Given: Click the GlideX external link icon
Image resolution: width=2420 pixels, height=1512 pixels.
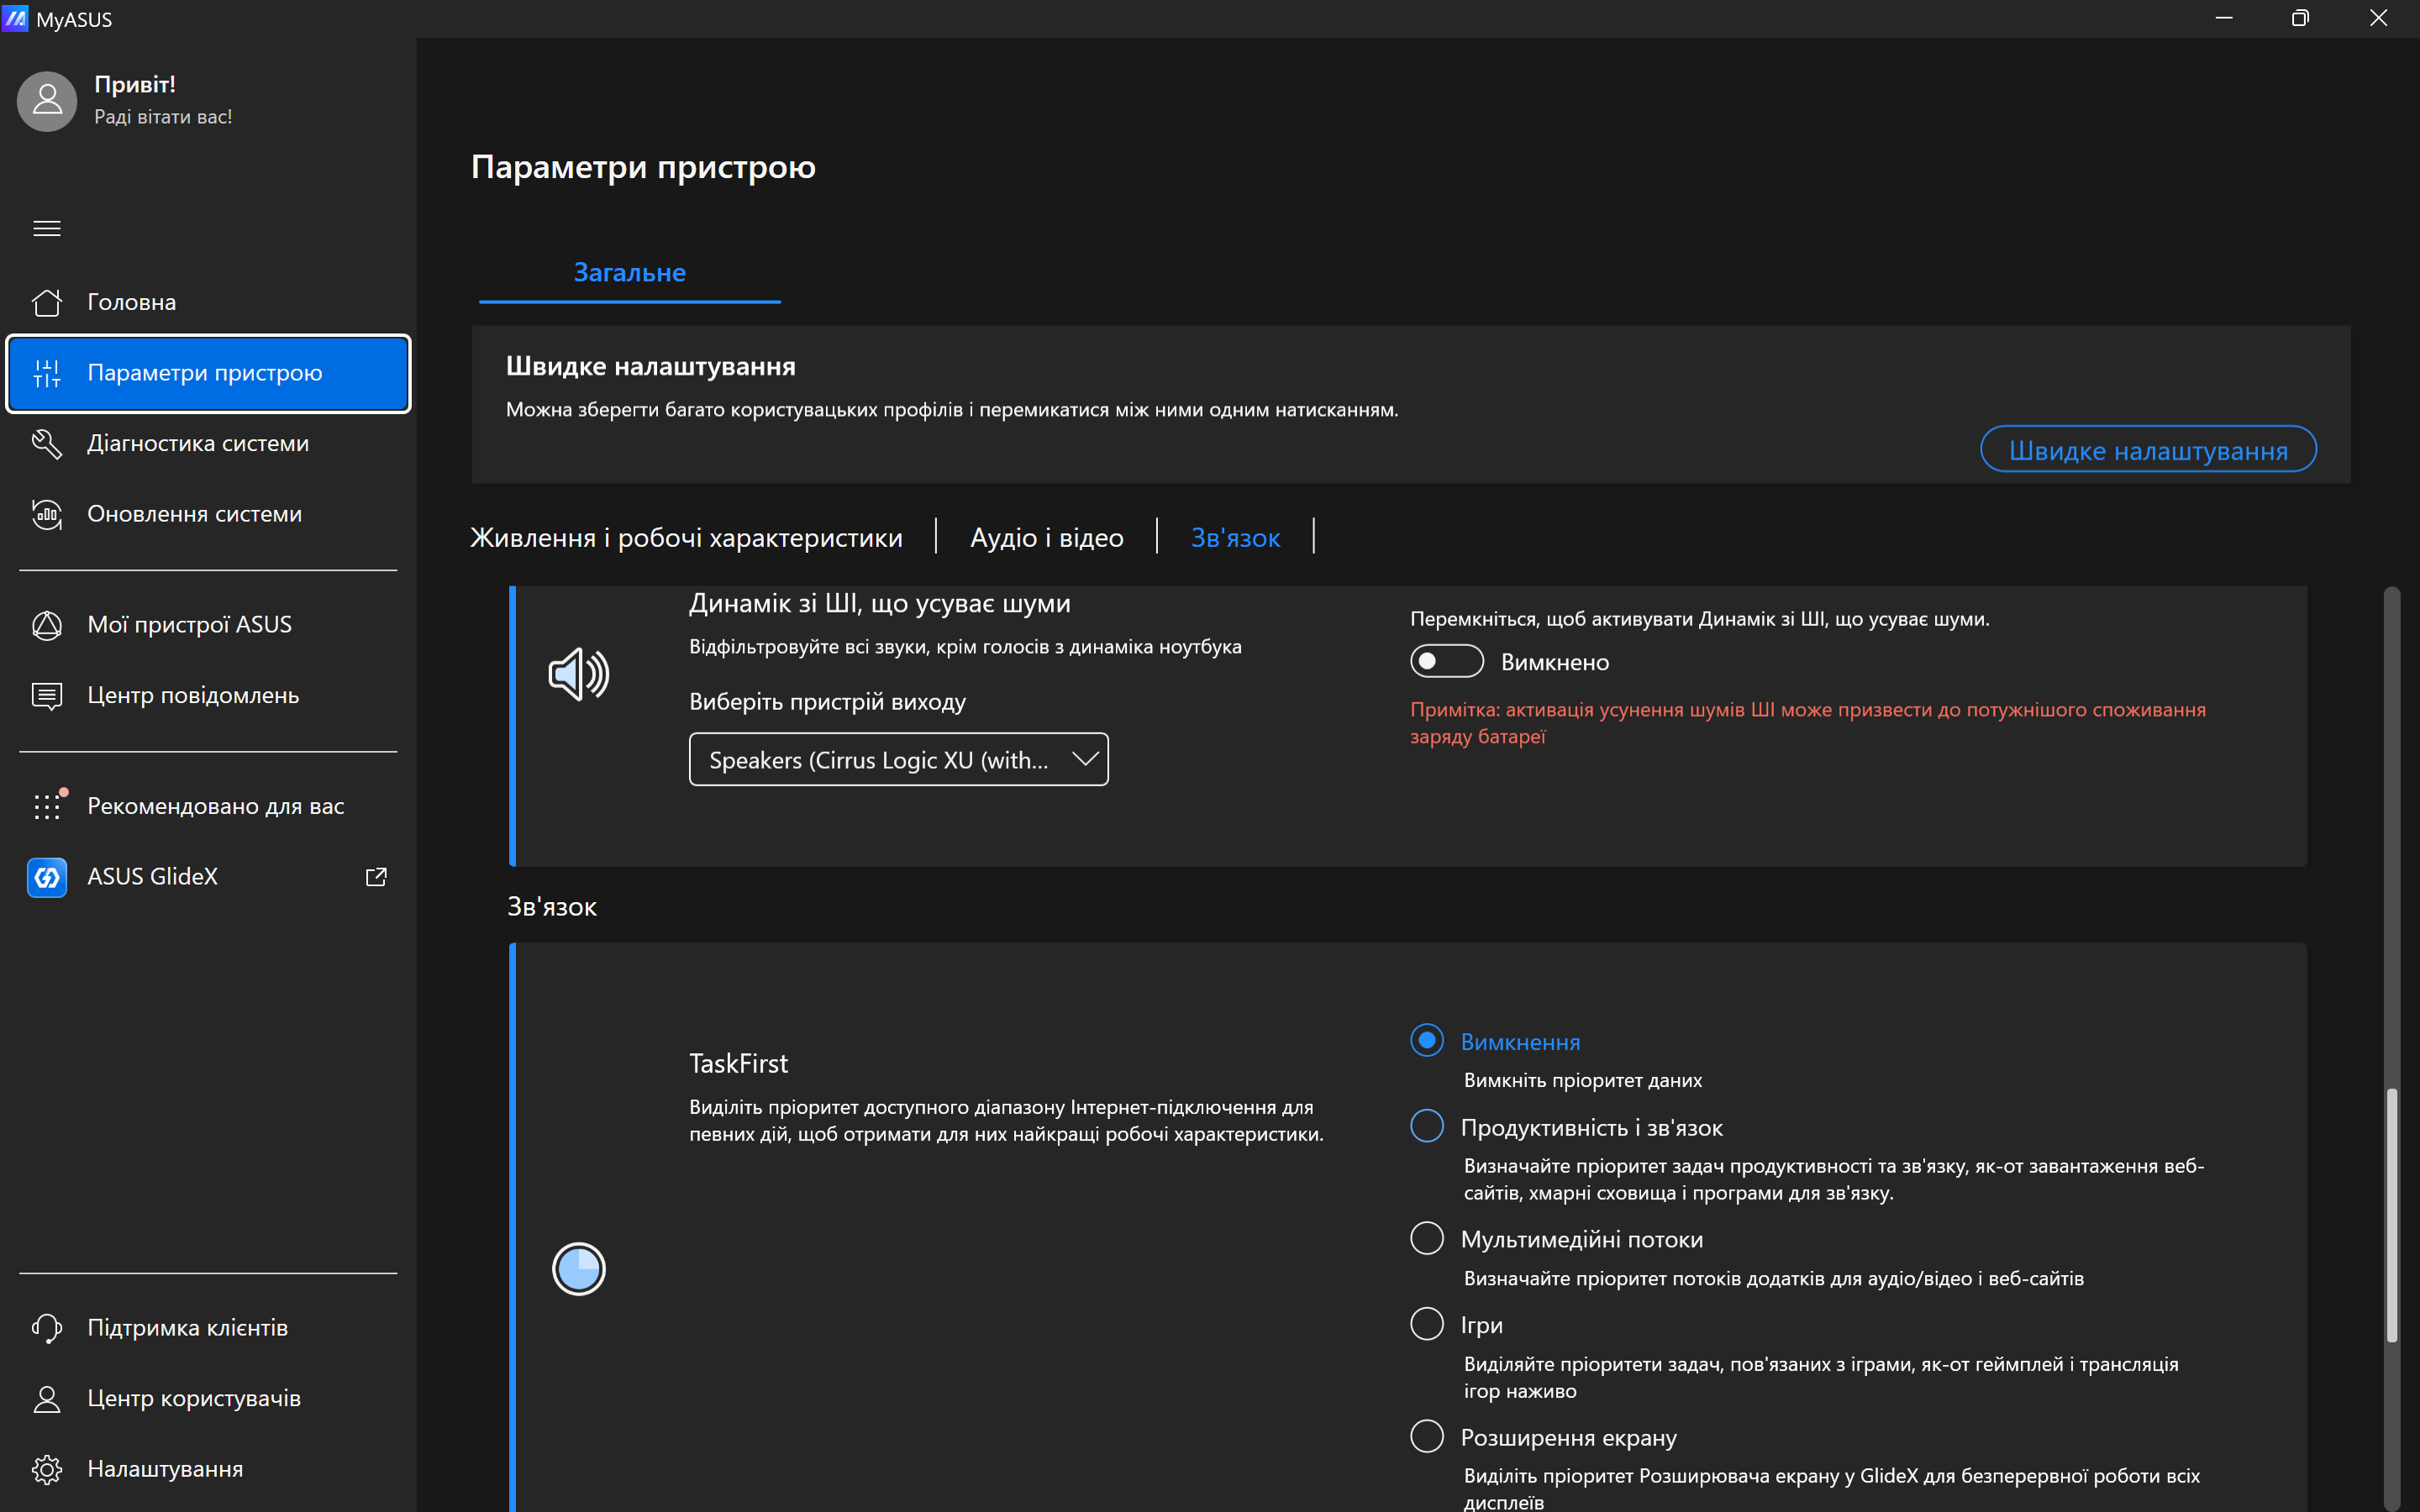Looking at the screenshot, I should coord(376,877).
